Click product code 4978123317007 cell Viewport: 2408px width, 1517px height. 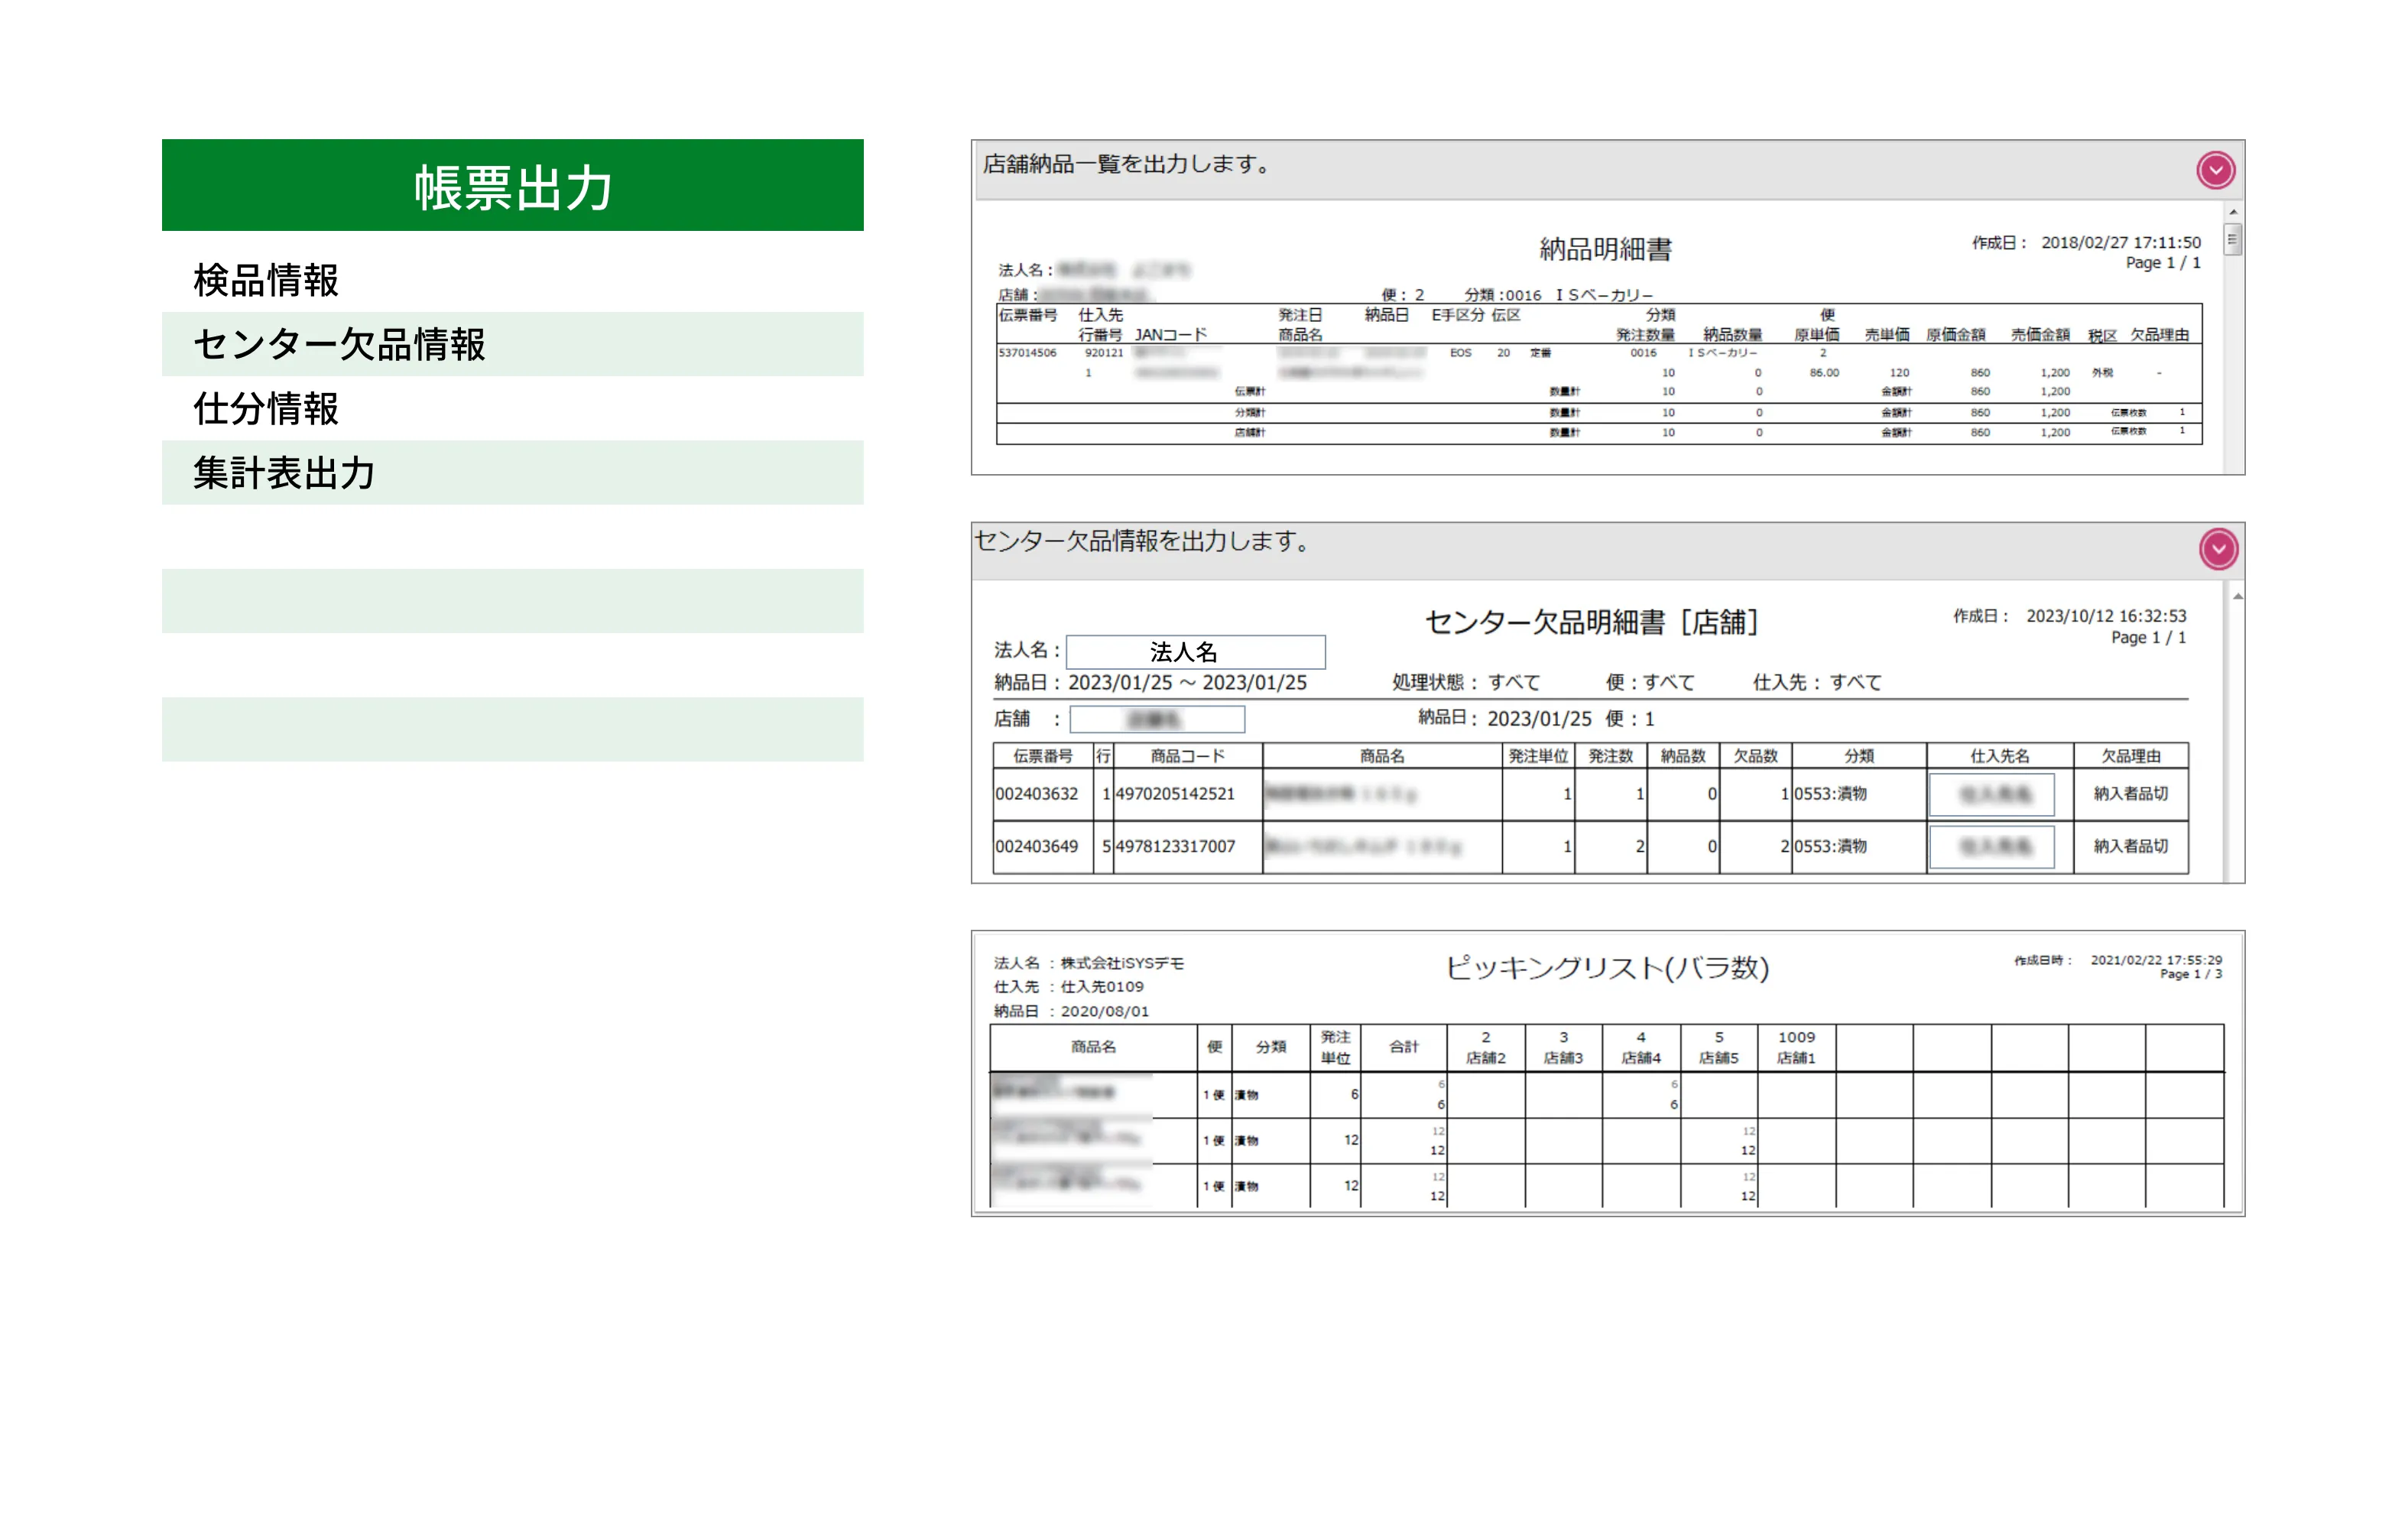click(1176, 847)
